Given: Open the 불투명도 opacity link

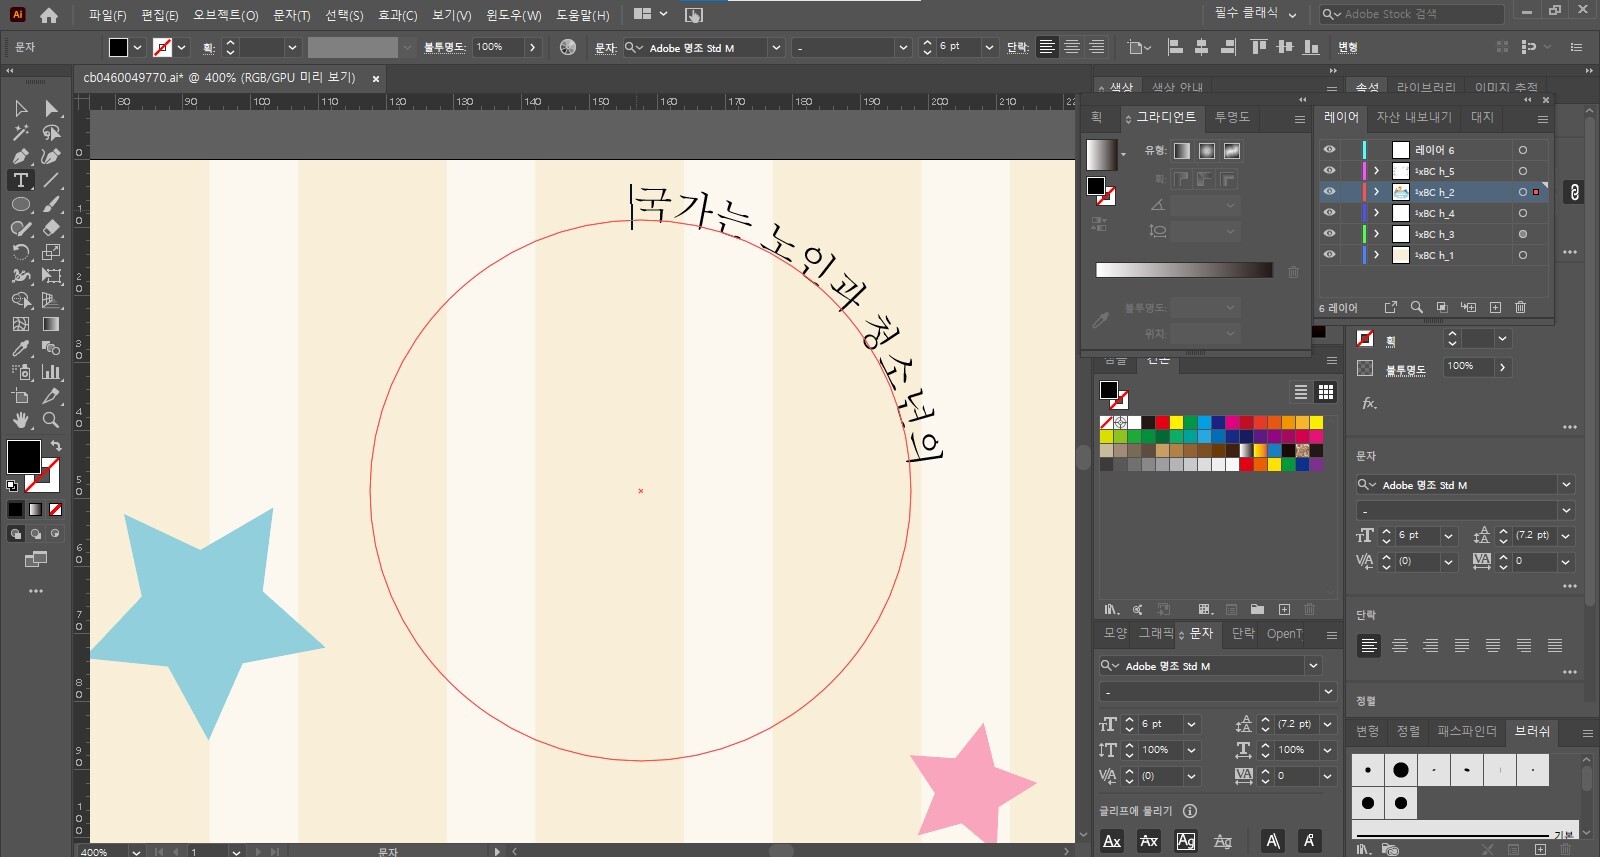Looking at the screenshot, I should point(444,47).
